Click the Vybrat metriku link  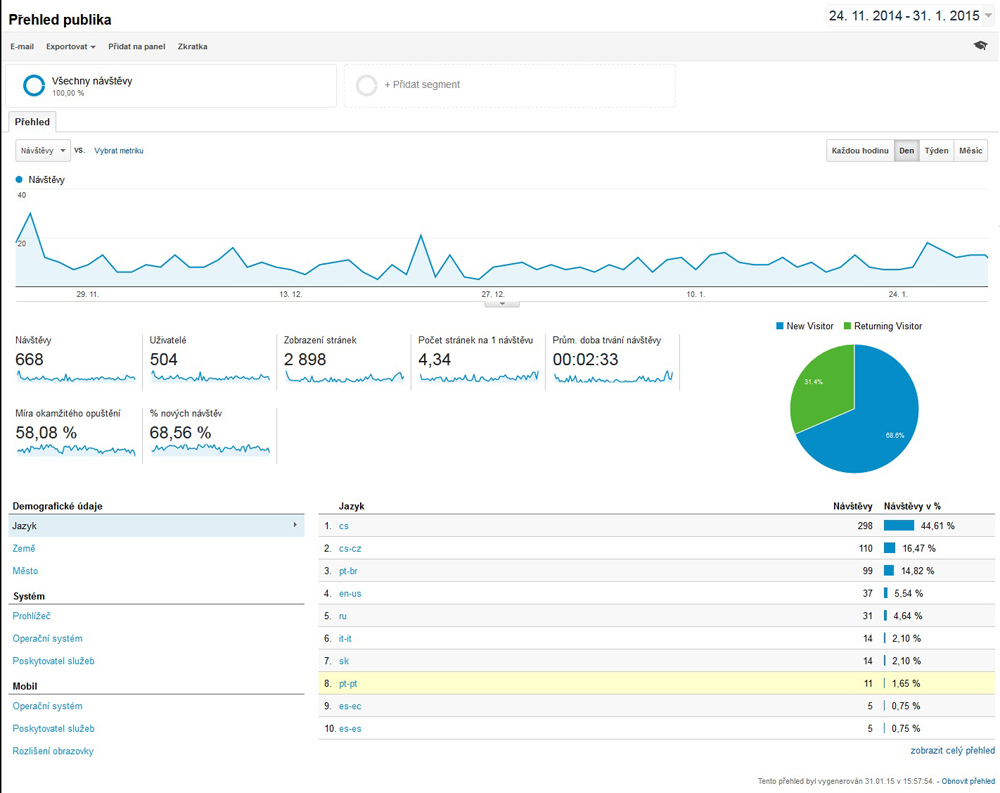tap(119, 151)
